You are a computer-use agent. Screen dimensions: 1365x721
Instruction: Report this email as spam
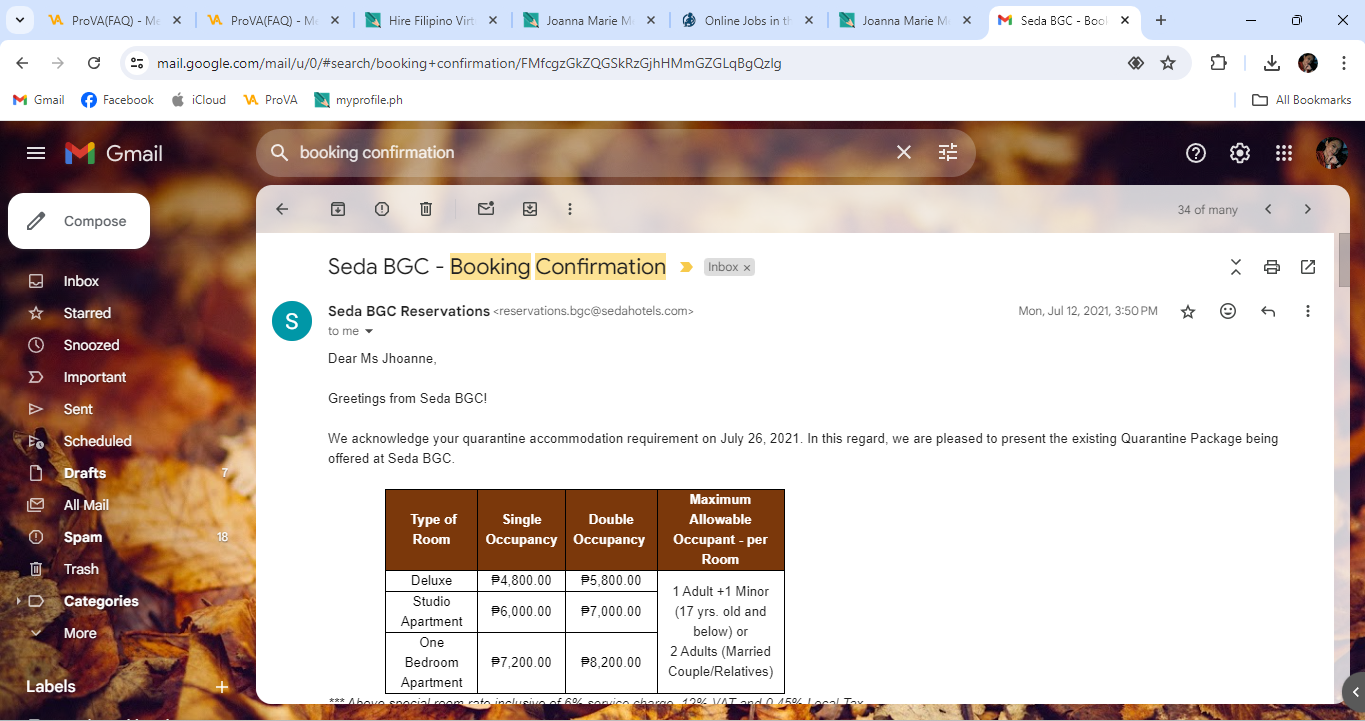(x=382, y=209)
